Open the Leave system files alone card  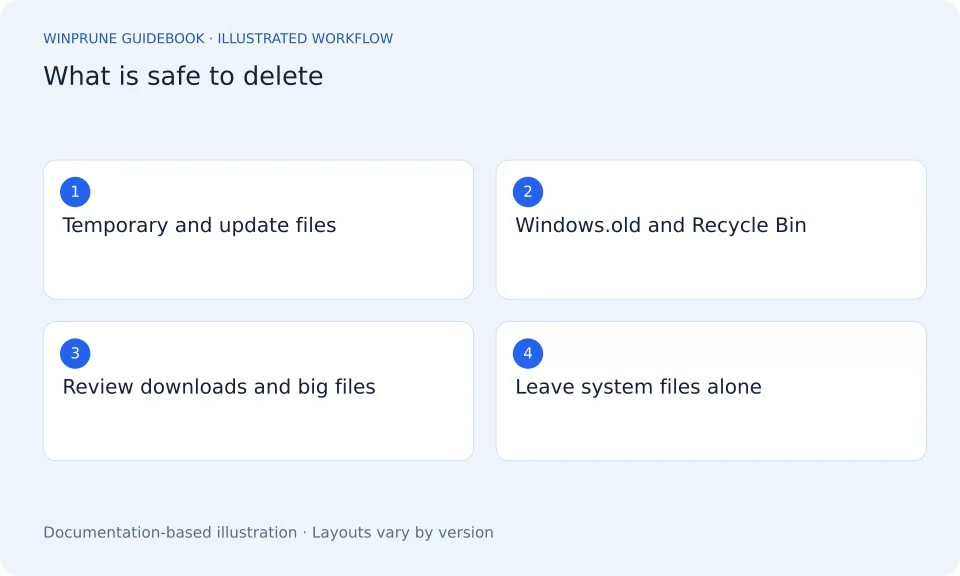[711, 391]
